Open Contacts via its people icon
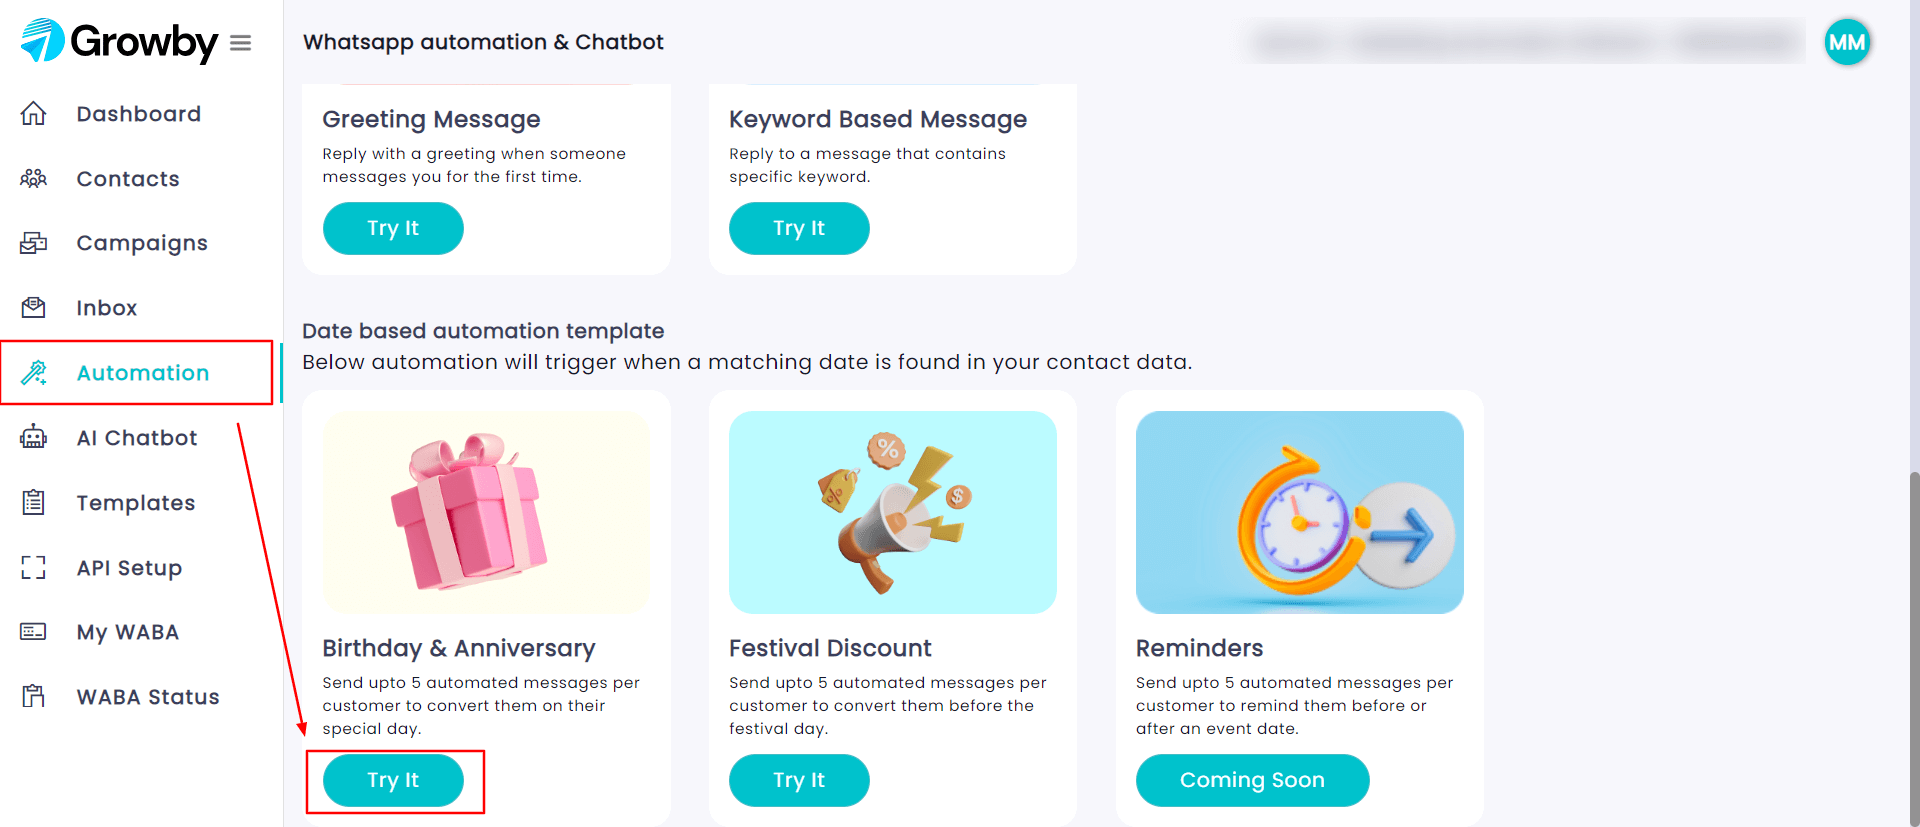 pyautogui.click(x=33, y=179)
